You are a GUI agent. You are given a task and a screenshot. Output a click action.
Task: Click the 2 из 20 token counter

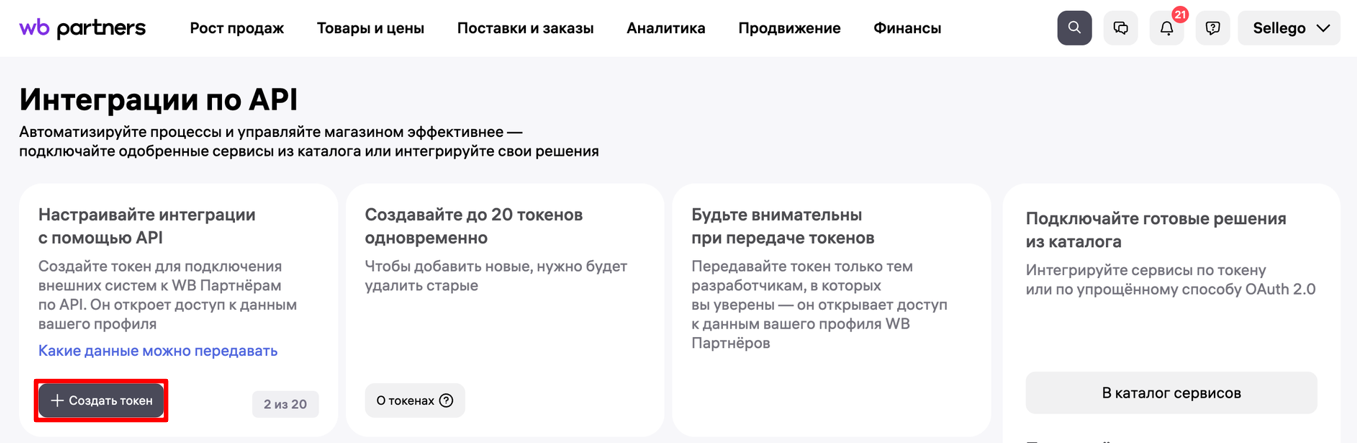(285, 404)
